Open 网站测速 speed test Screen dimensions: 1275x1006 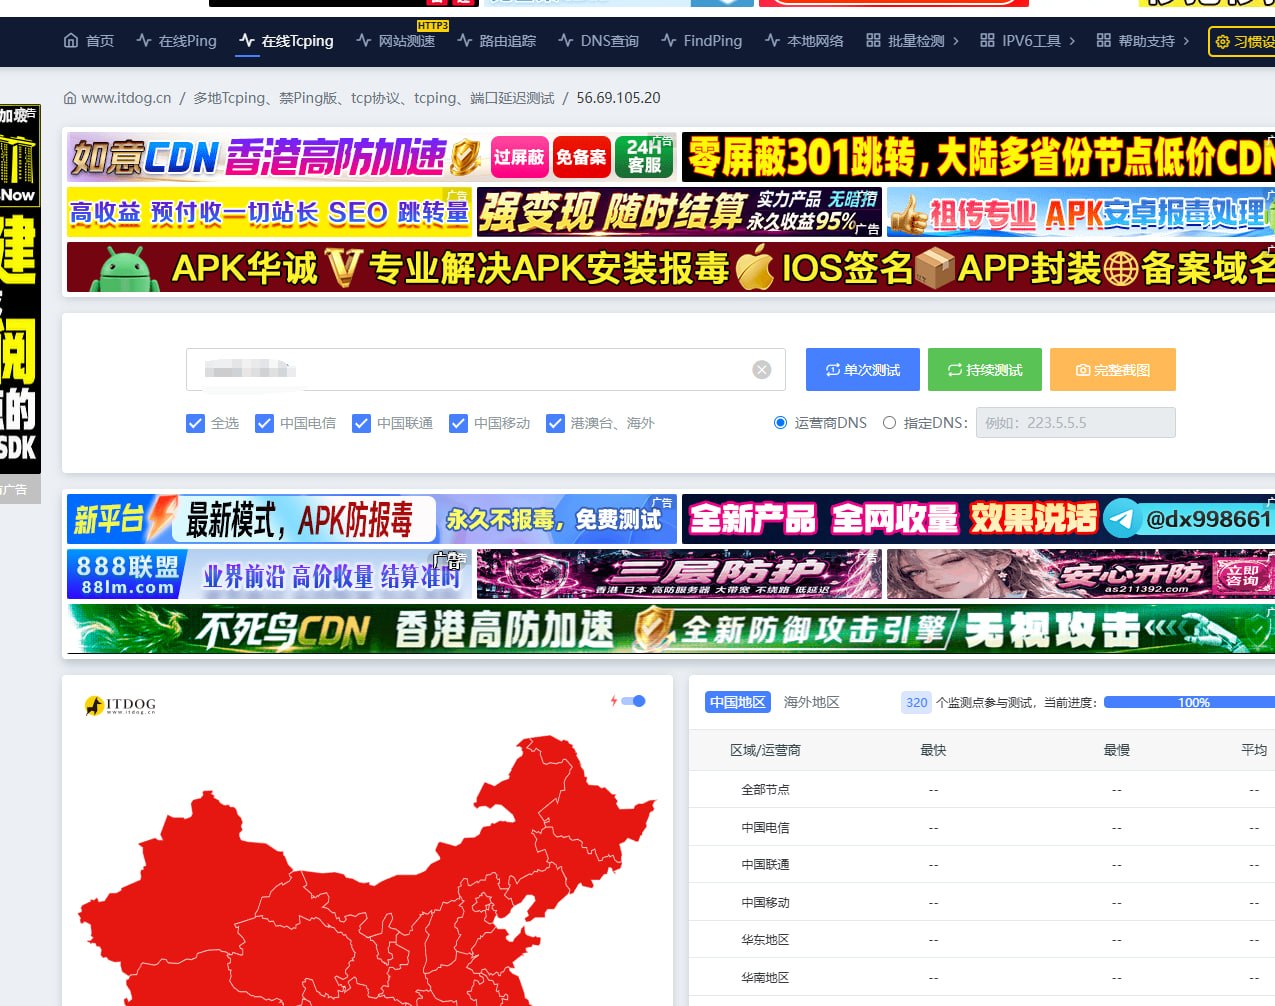click(395, 41)
